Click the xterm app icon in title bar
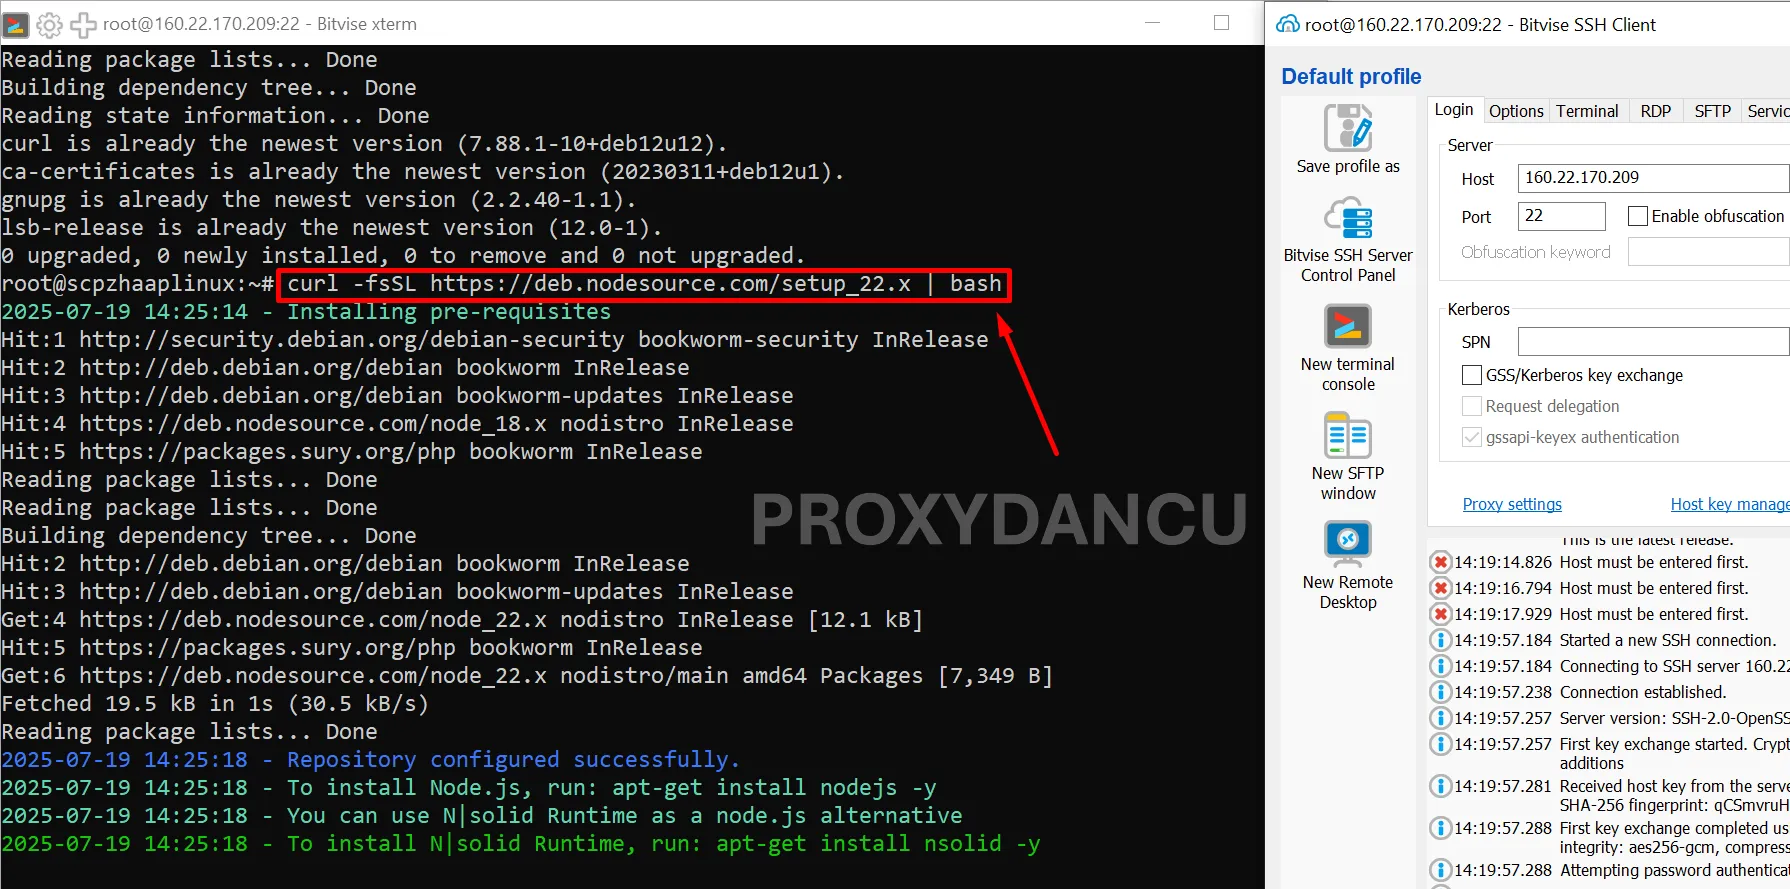The height and width of the screenshot is (889, 1790). [x=16, y=24]
